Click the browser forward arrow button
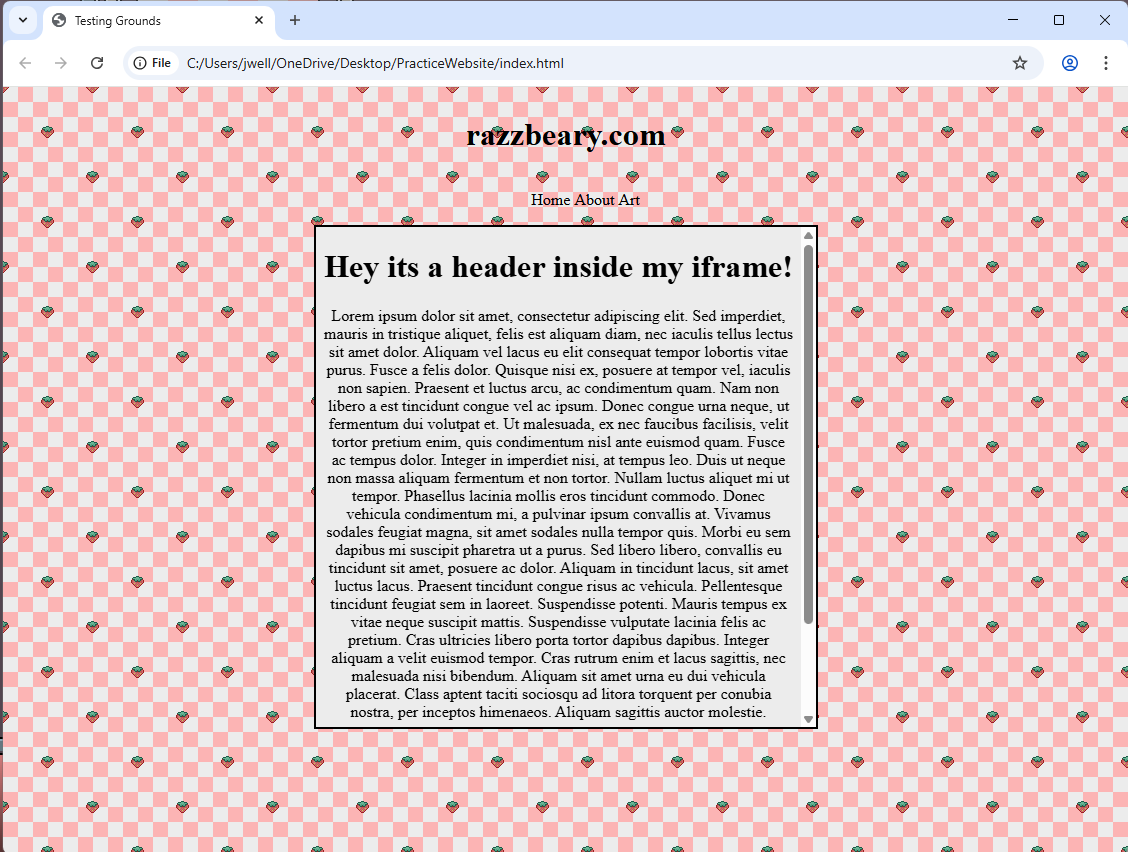Viewport: 1128px width, 852px height. [61, 63]
